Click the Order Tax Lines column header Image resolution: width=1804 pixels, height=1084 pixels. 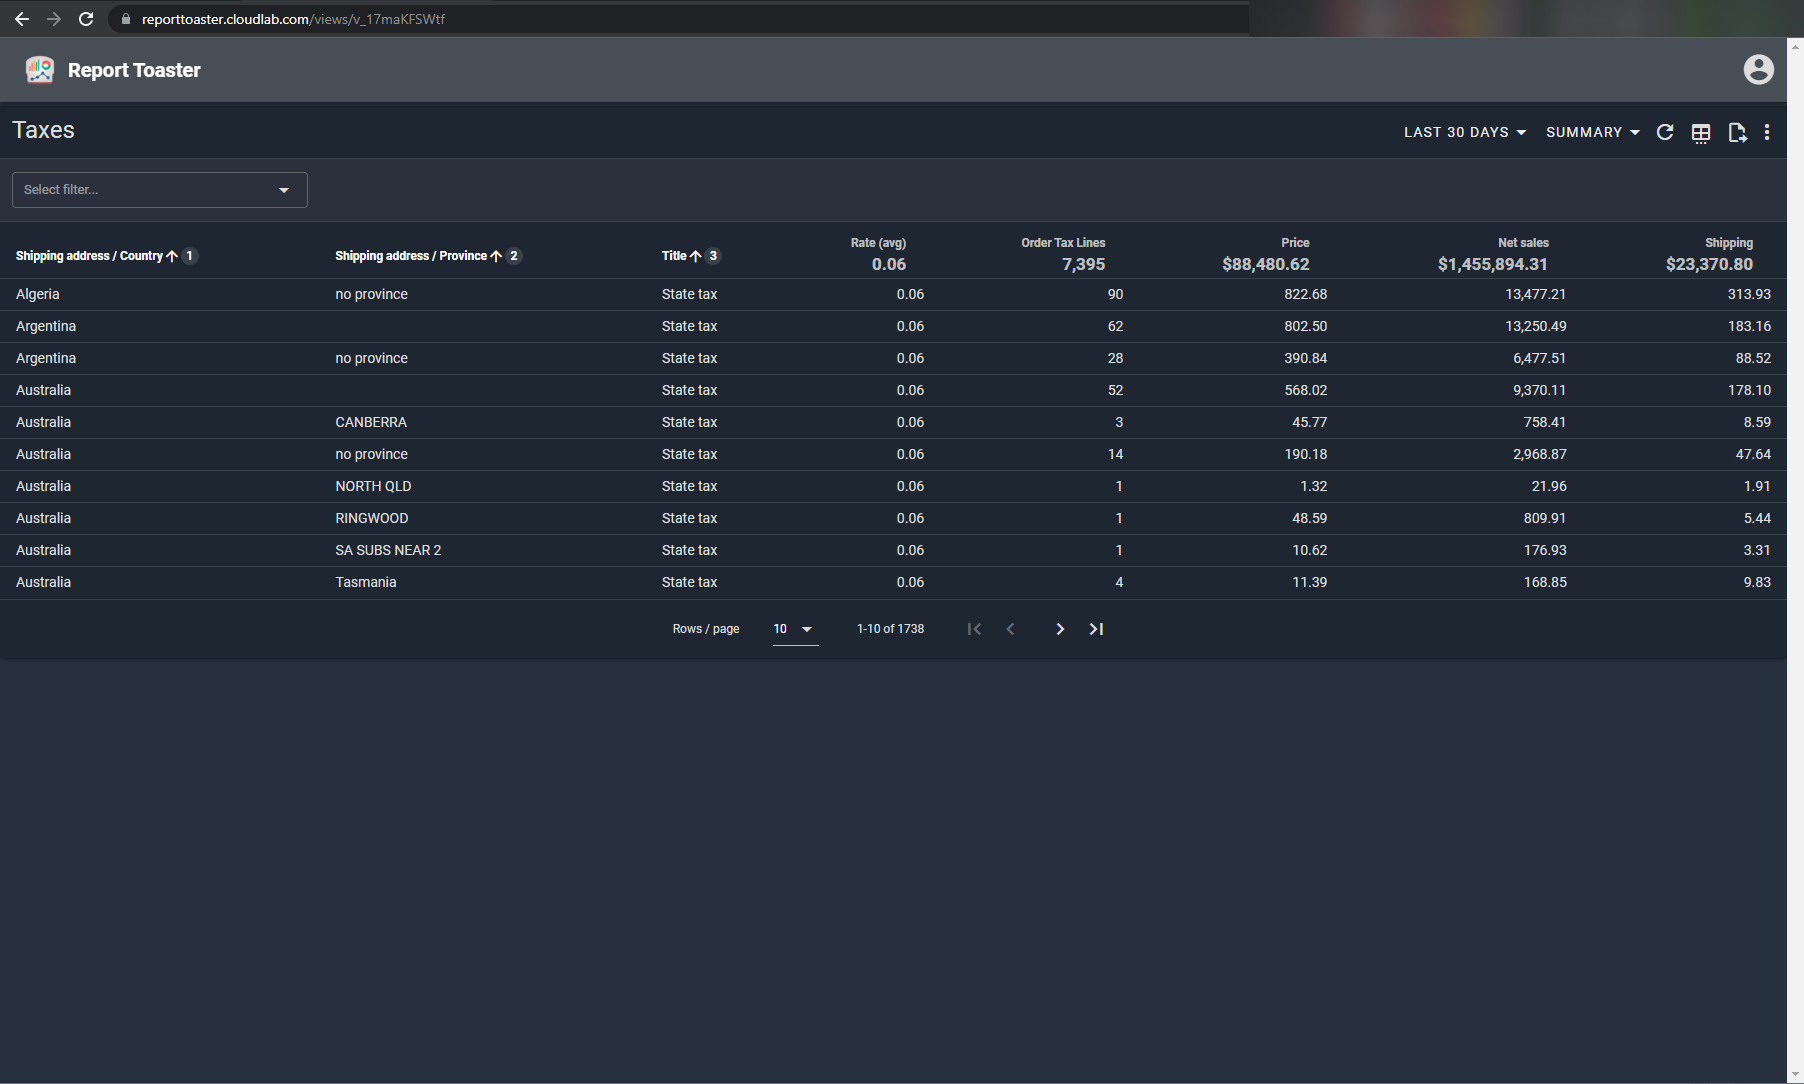click(x=1063, y=243)
